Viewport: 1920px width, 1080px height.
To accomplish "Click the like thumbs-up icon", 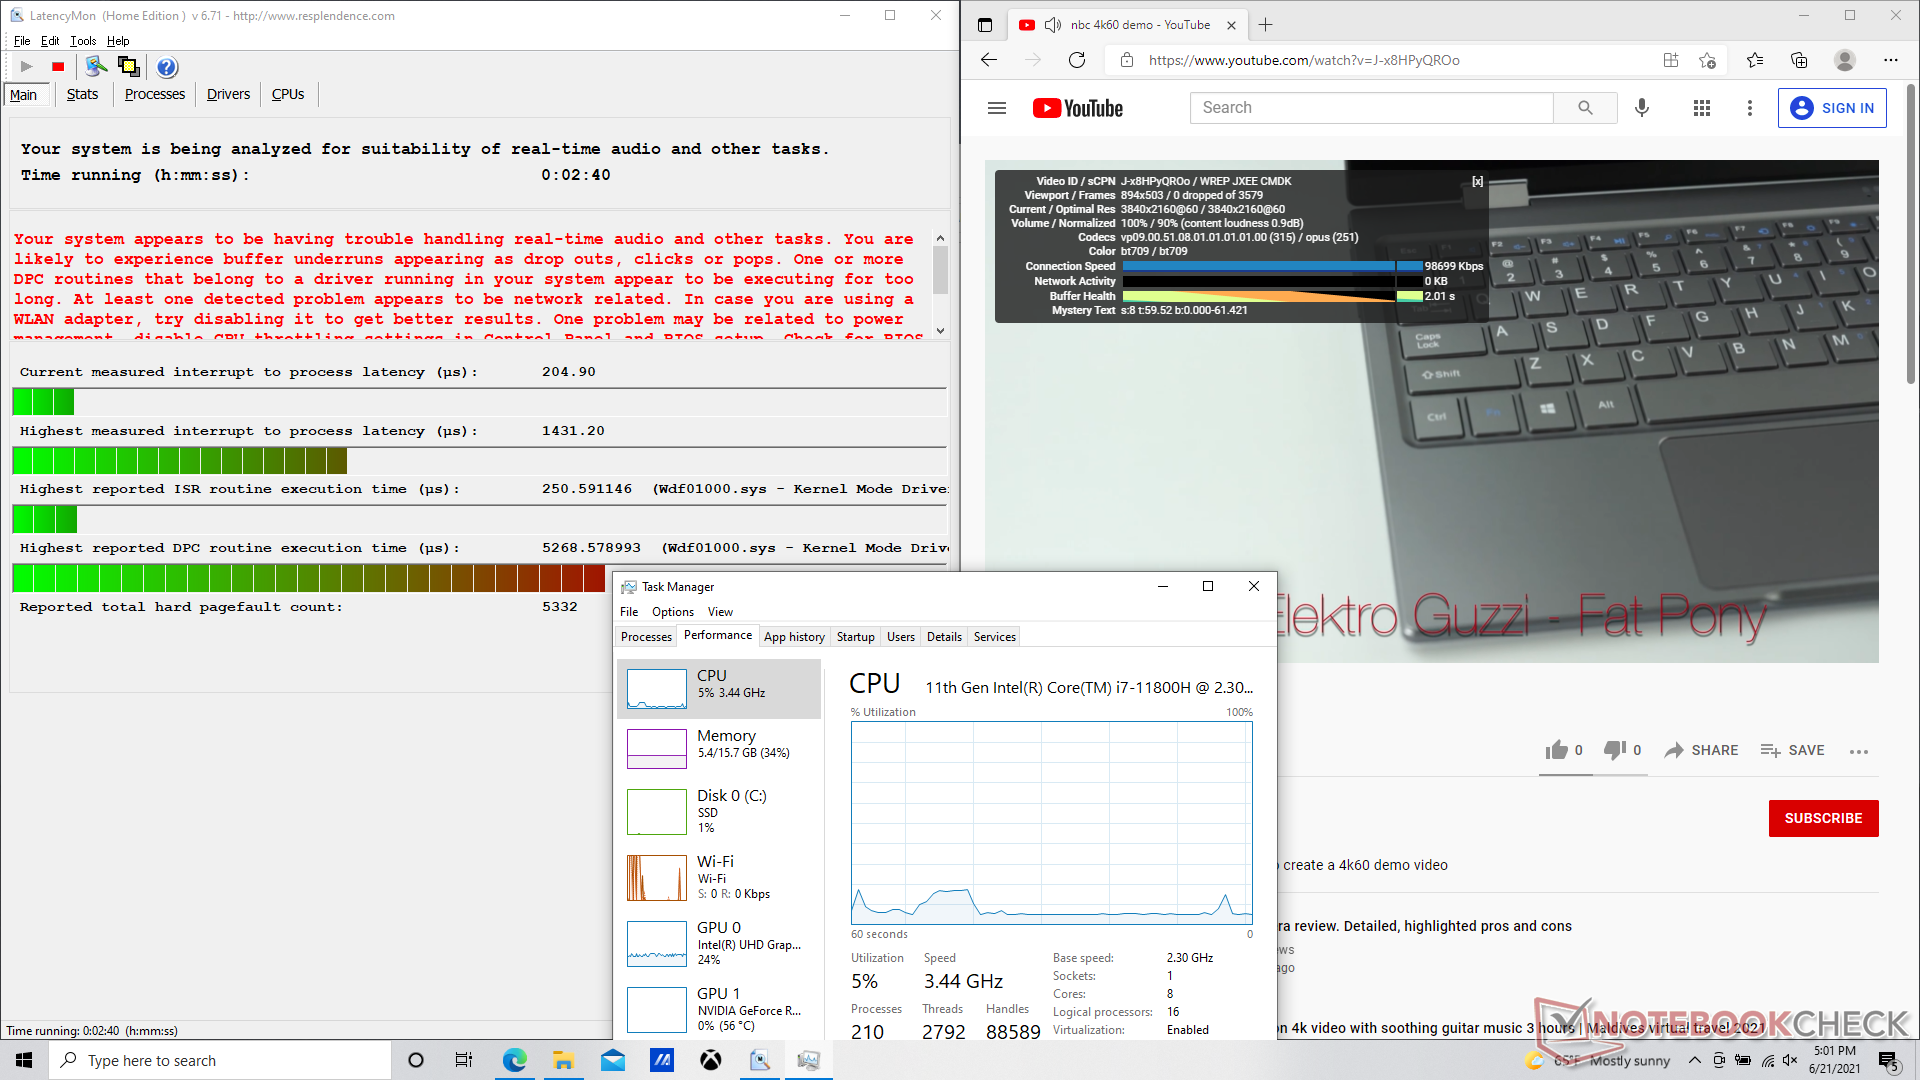I will tap(1557, 750).
